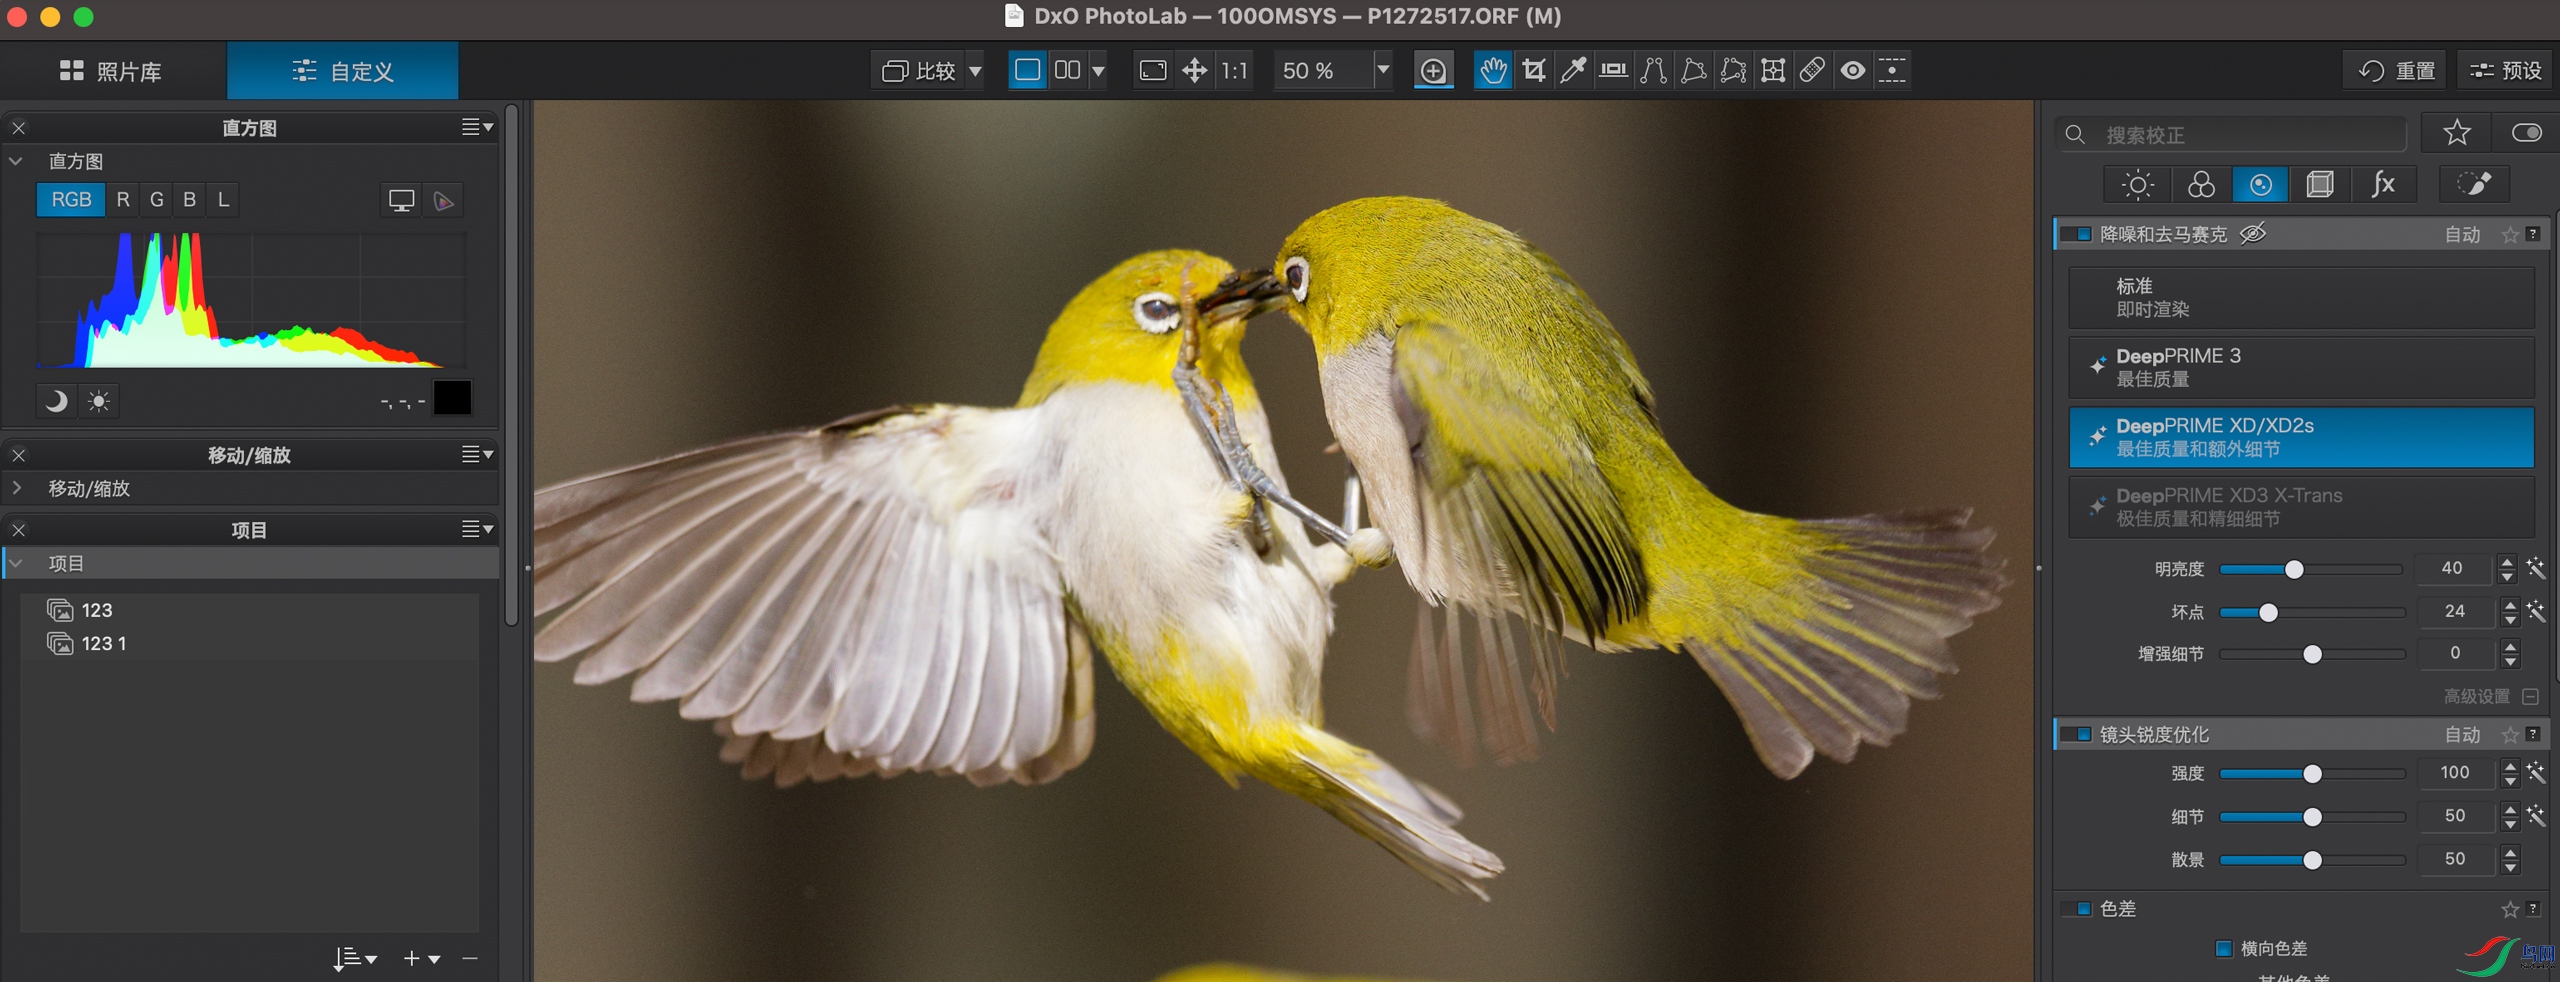This screenshot has width=2560, height=982.
Task: Click the red-eye correction eye icon
Action: tap(1852, 70)
